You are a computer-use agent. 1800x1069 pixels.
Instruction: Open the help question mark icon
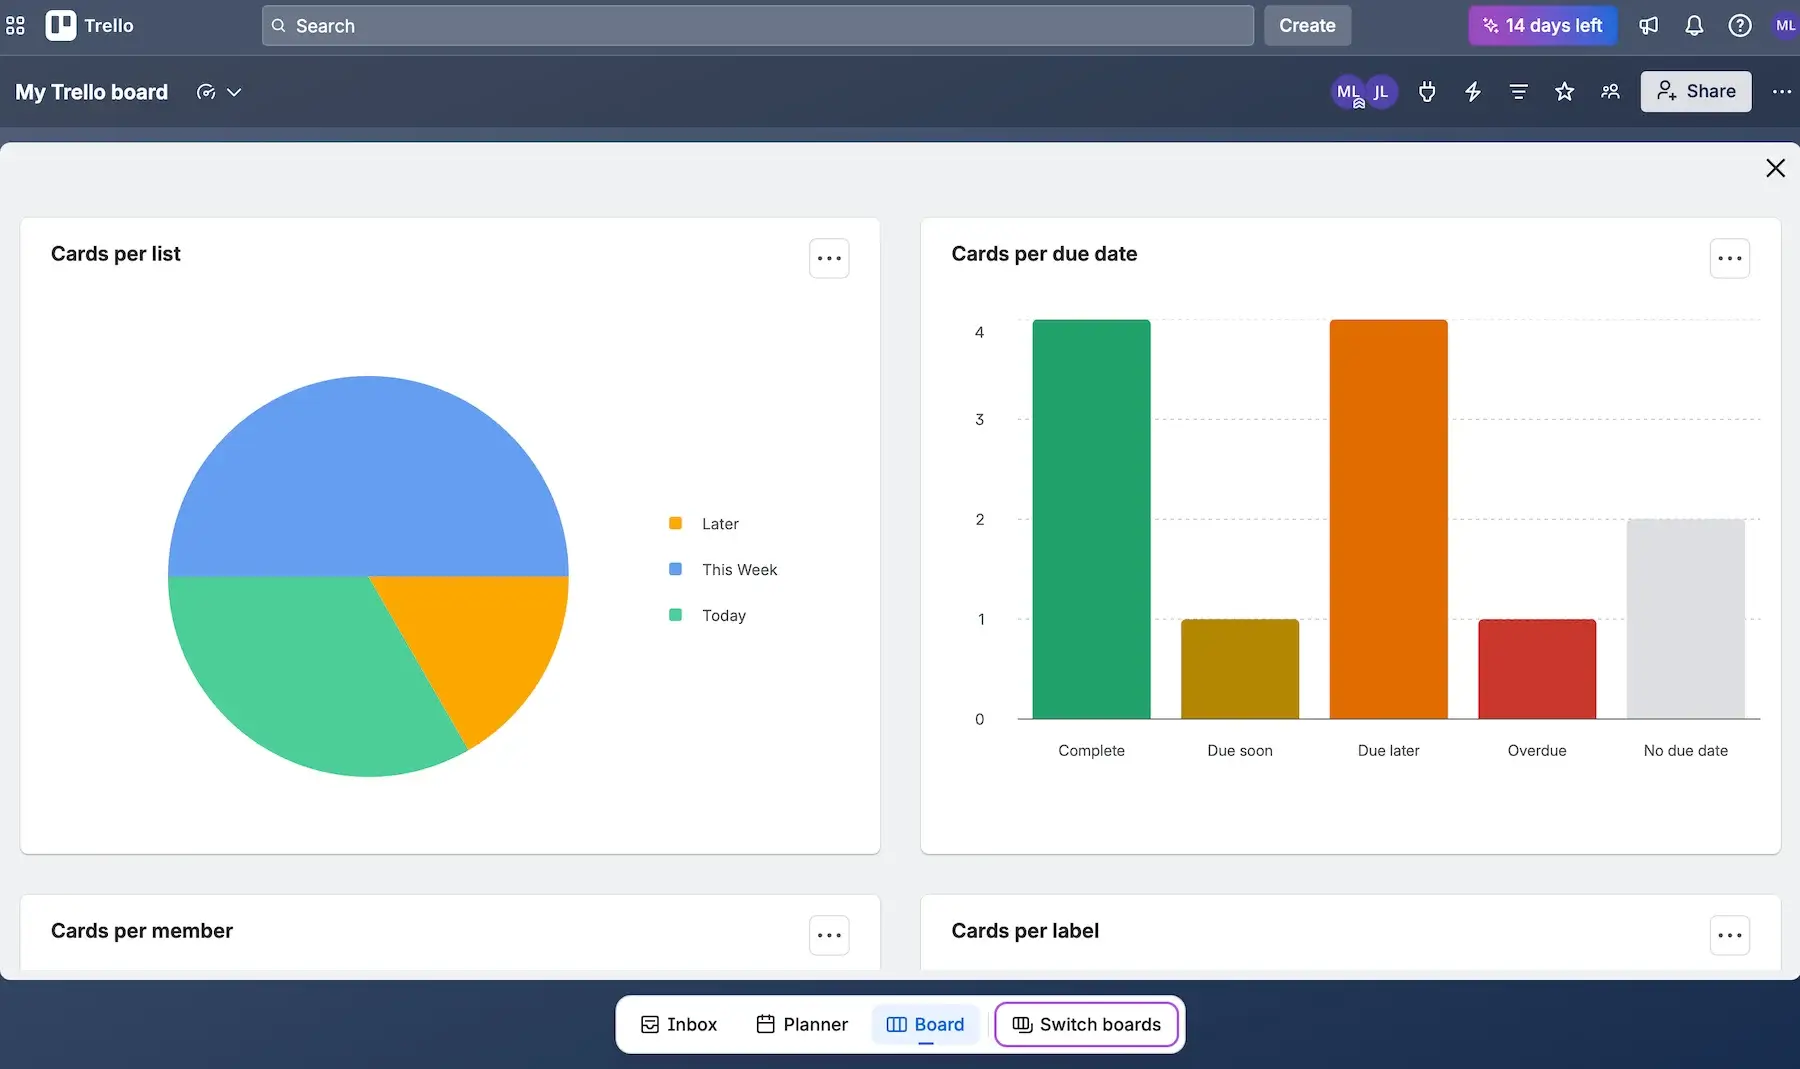click(1740, 26)
